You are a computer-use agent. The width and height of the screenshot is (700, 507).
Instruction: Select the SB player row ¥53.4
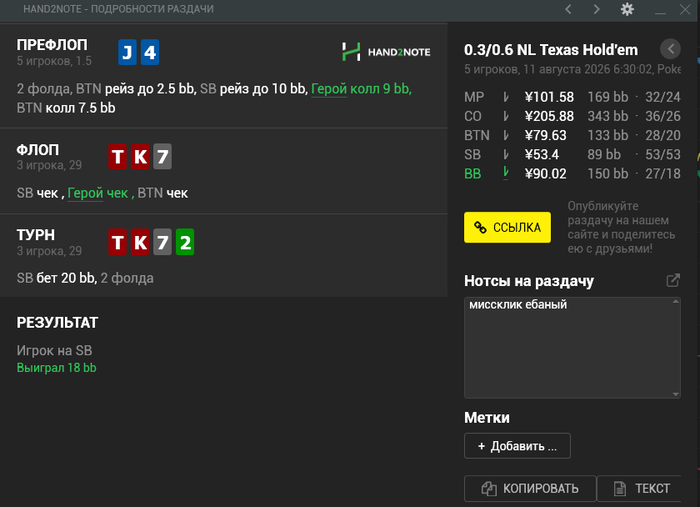coord(572,154)
